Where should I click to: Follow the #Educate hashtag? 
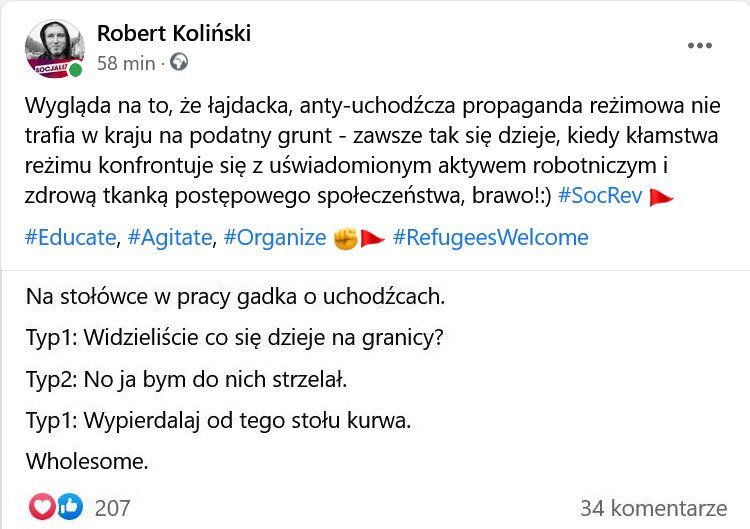click(70, 237)
